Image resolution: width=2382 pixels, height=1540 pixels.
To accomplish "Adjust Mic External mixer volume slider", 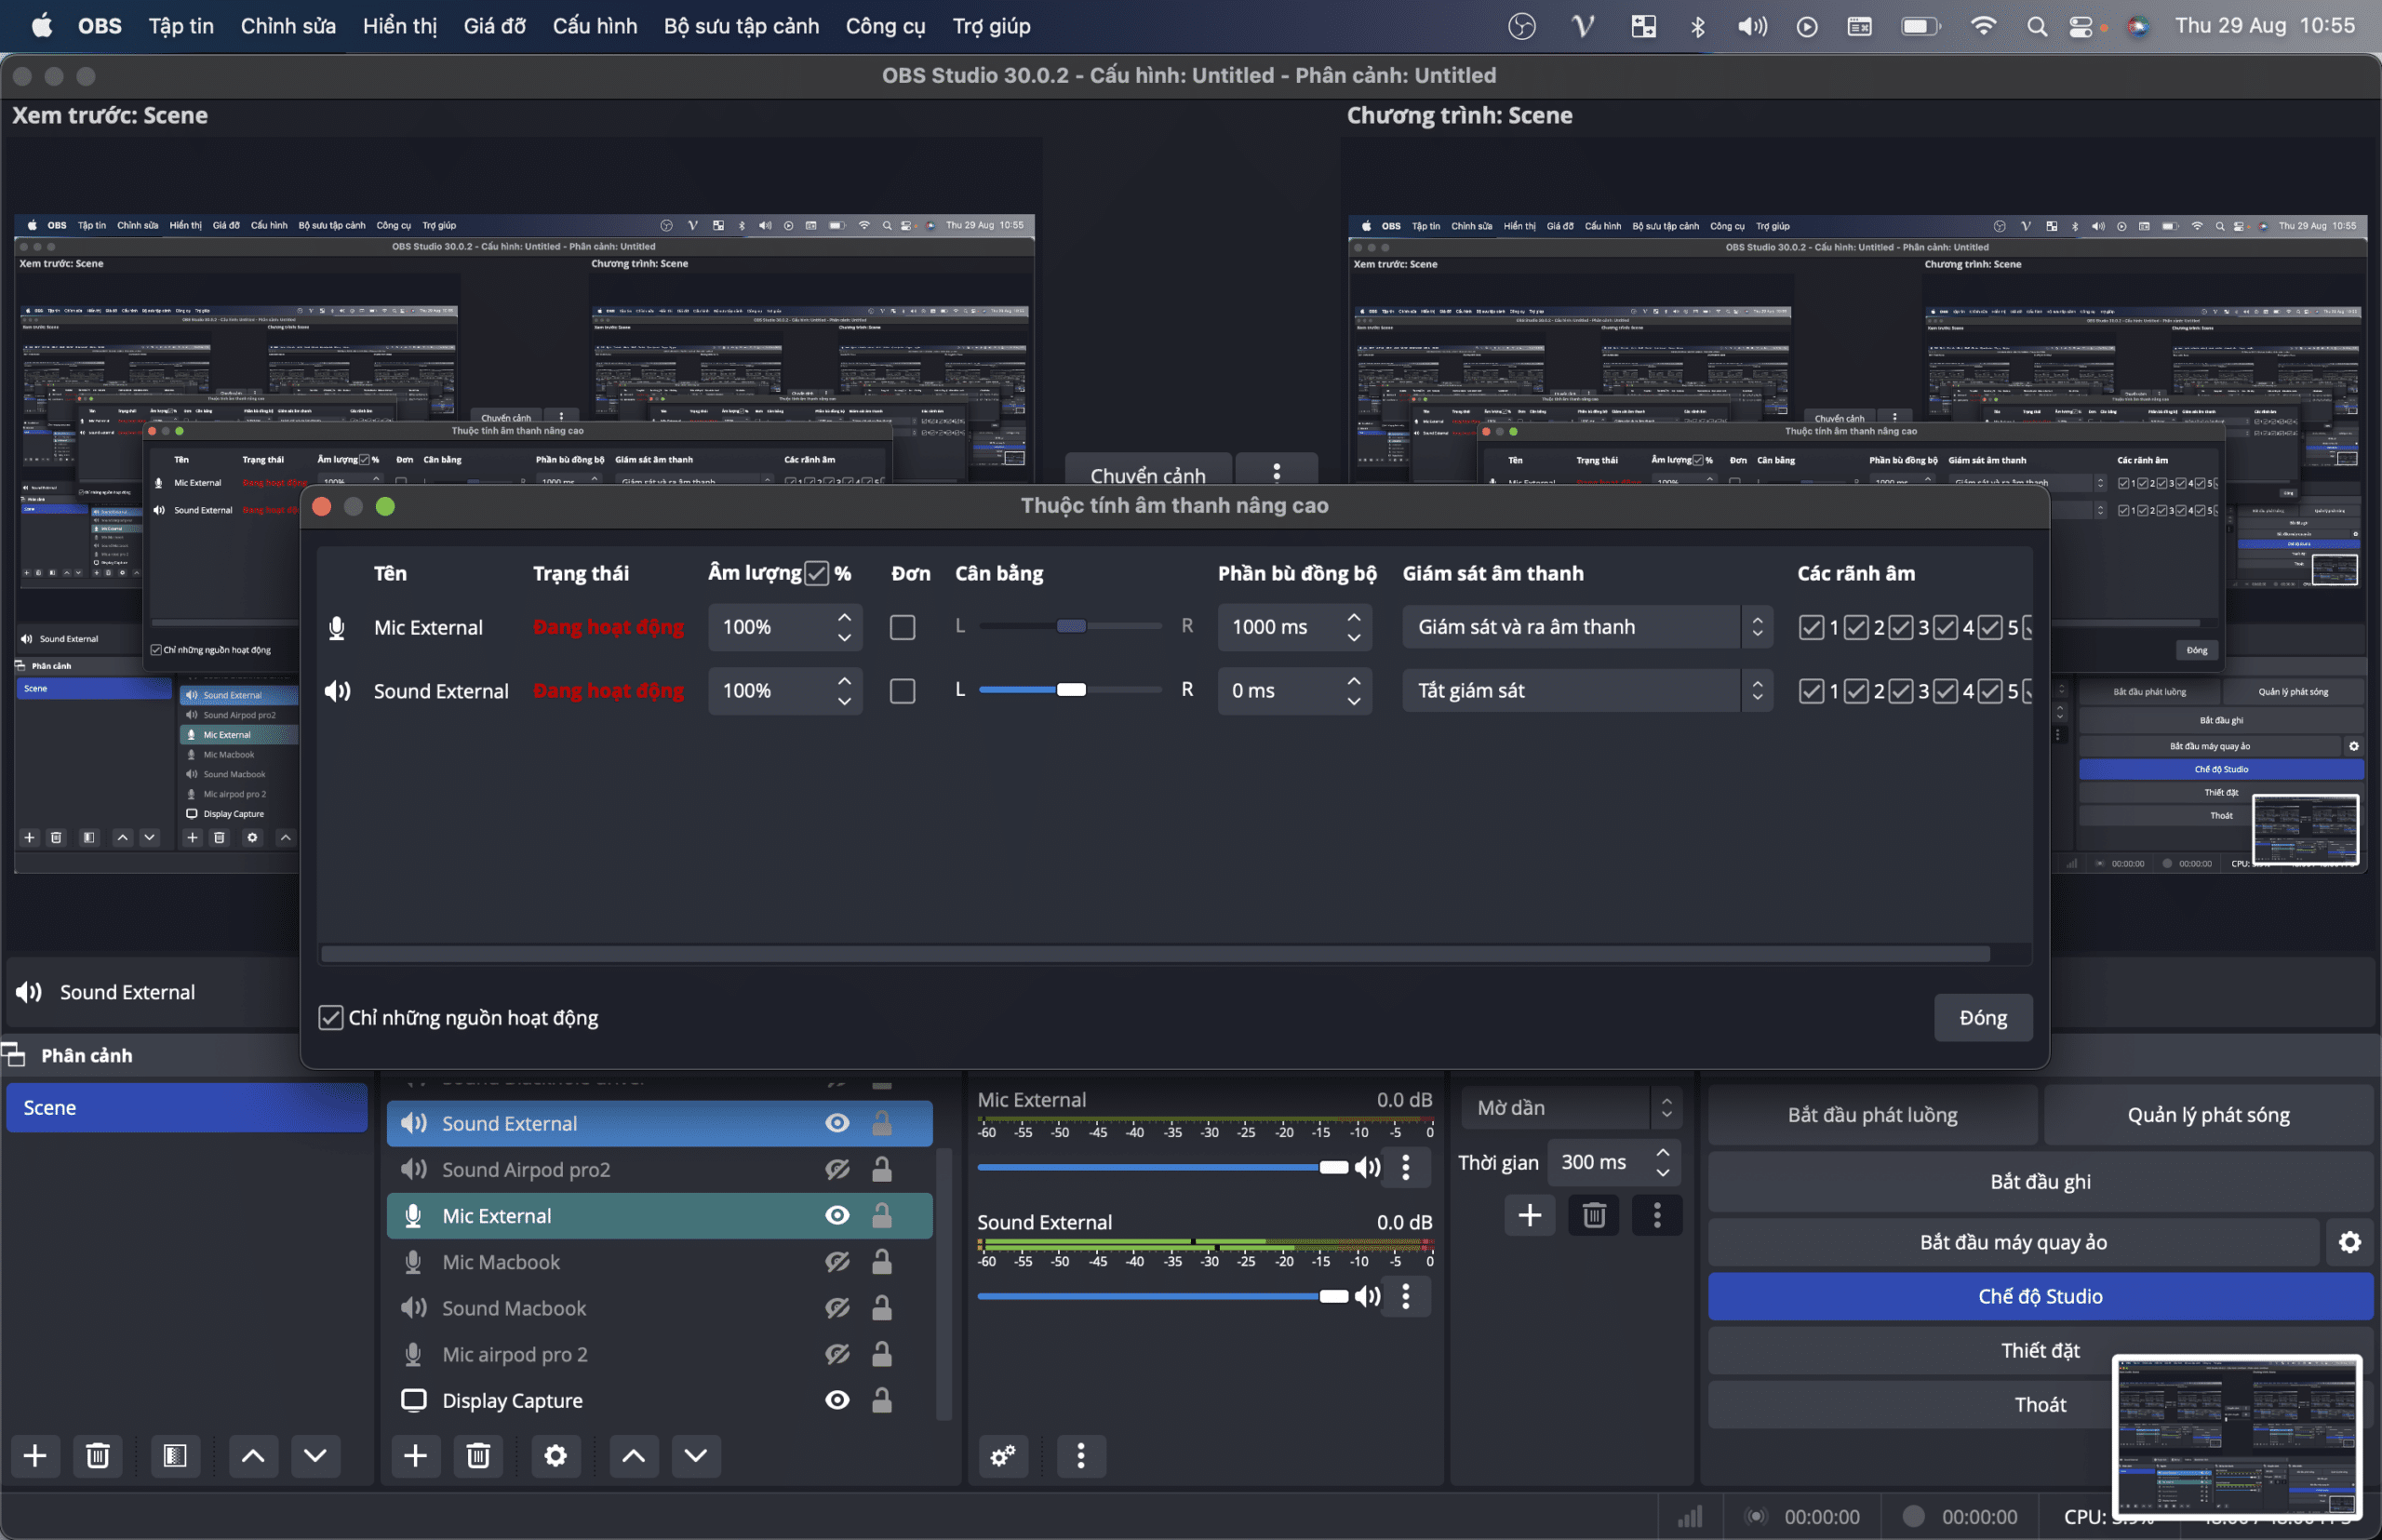I will [1162, 1167].
